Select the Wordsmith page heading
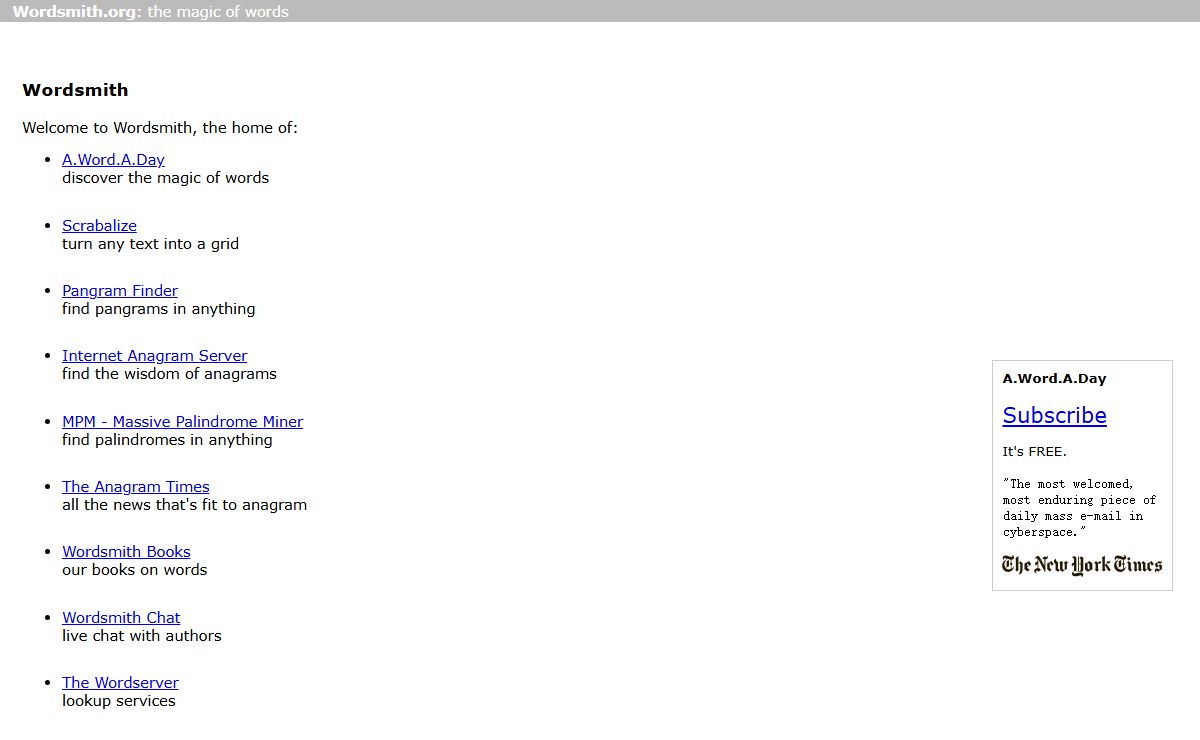The image size is (1200, 740). point(75,90)
